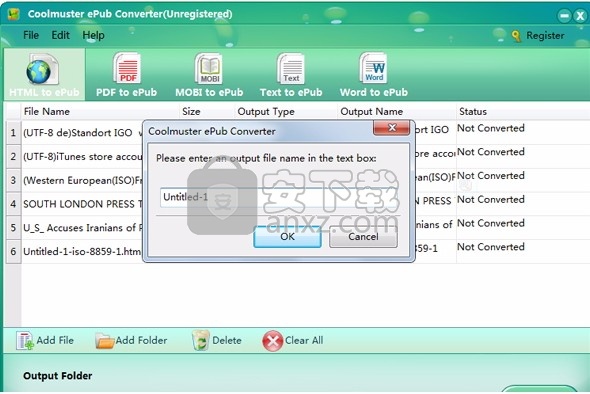Open the Help menu

tap(93, 35)
